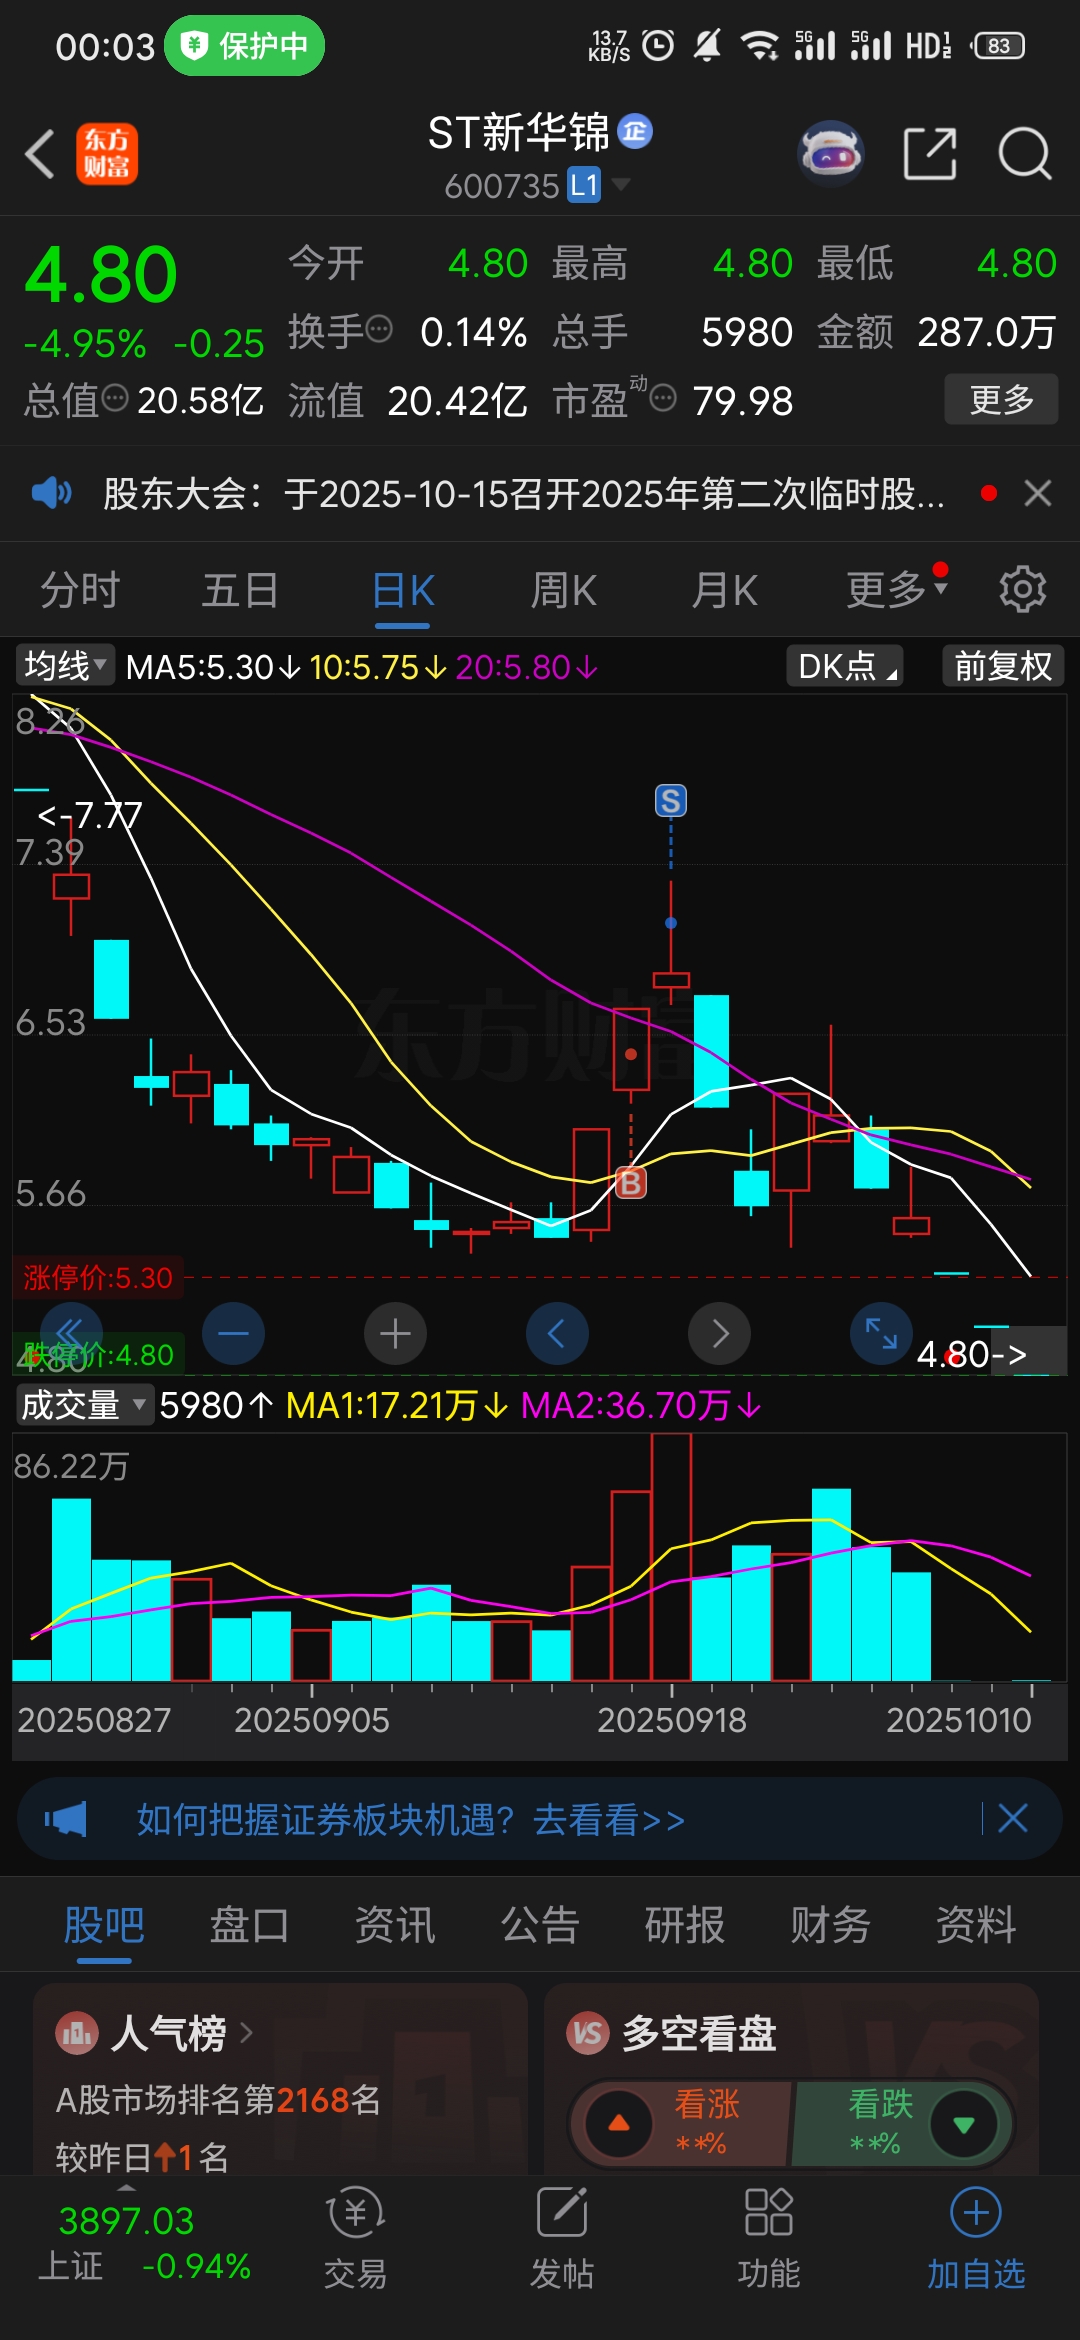Switch to the 公告 tab
The width and height of the screenshot is (1080, 2340).
[540, 1924]
